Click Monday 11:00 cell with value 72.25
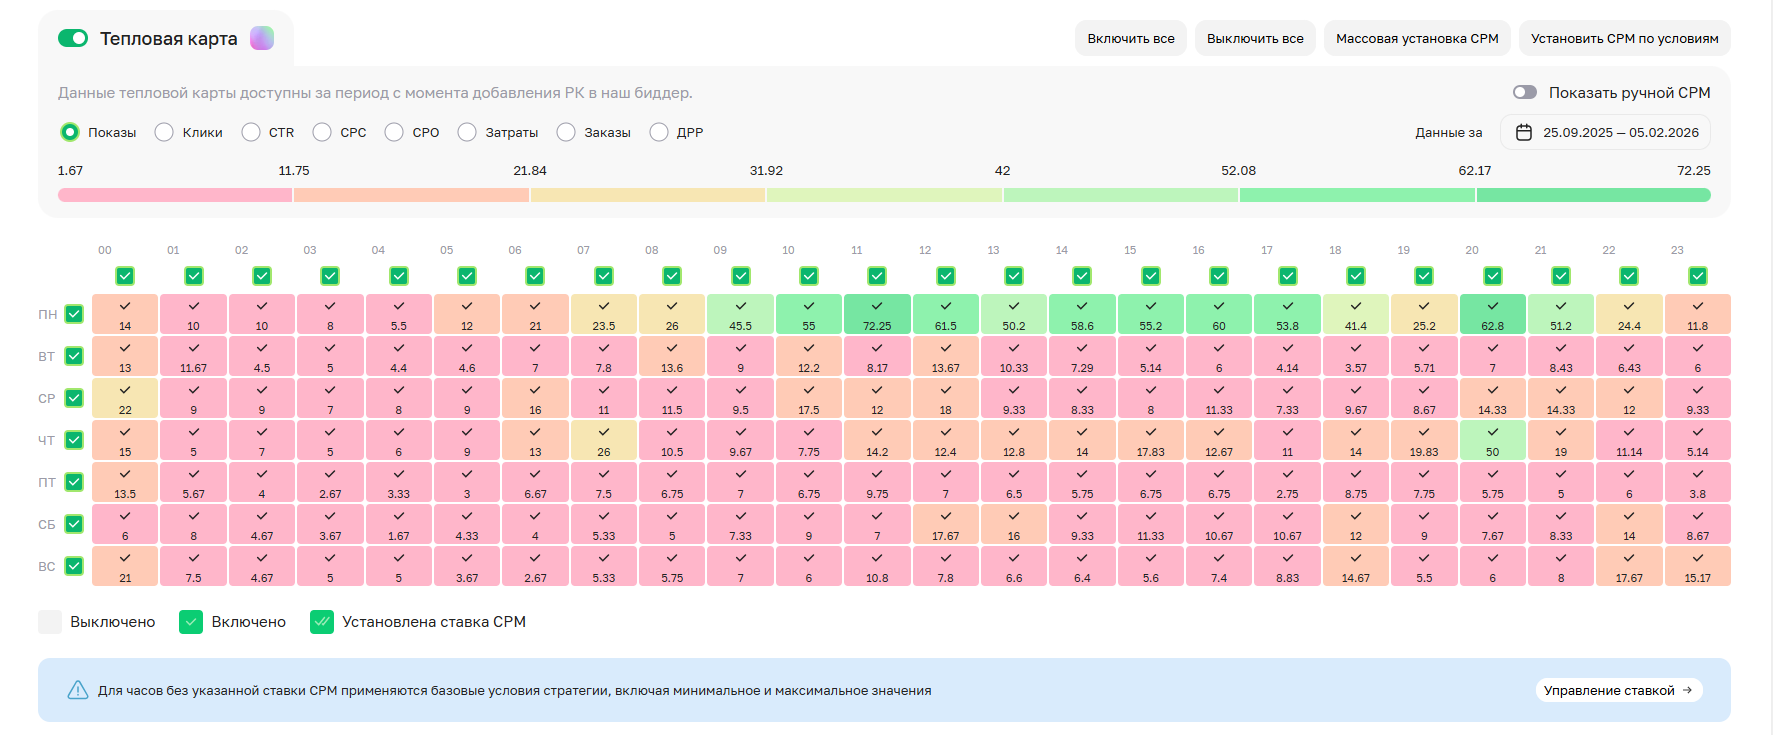The width and height of the screenshot is (1773, 735). (877, 314)
